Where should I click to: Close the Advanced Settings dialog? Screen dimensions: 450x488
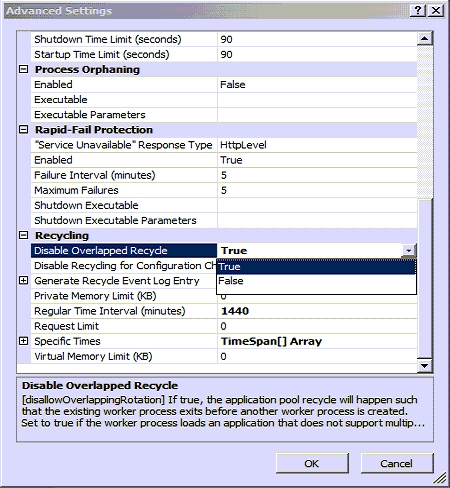click(436, 11)
